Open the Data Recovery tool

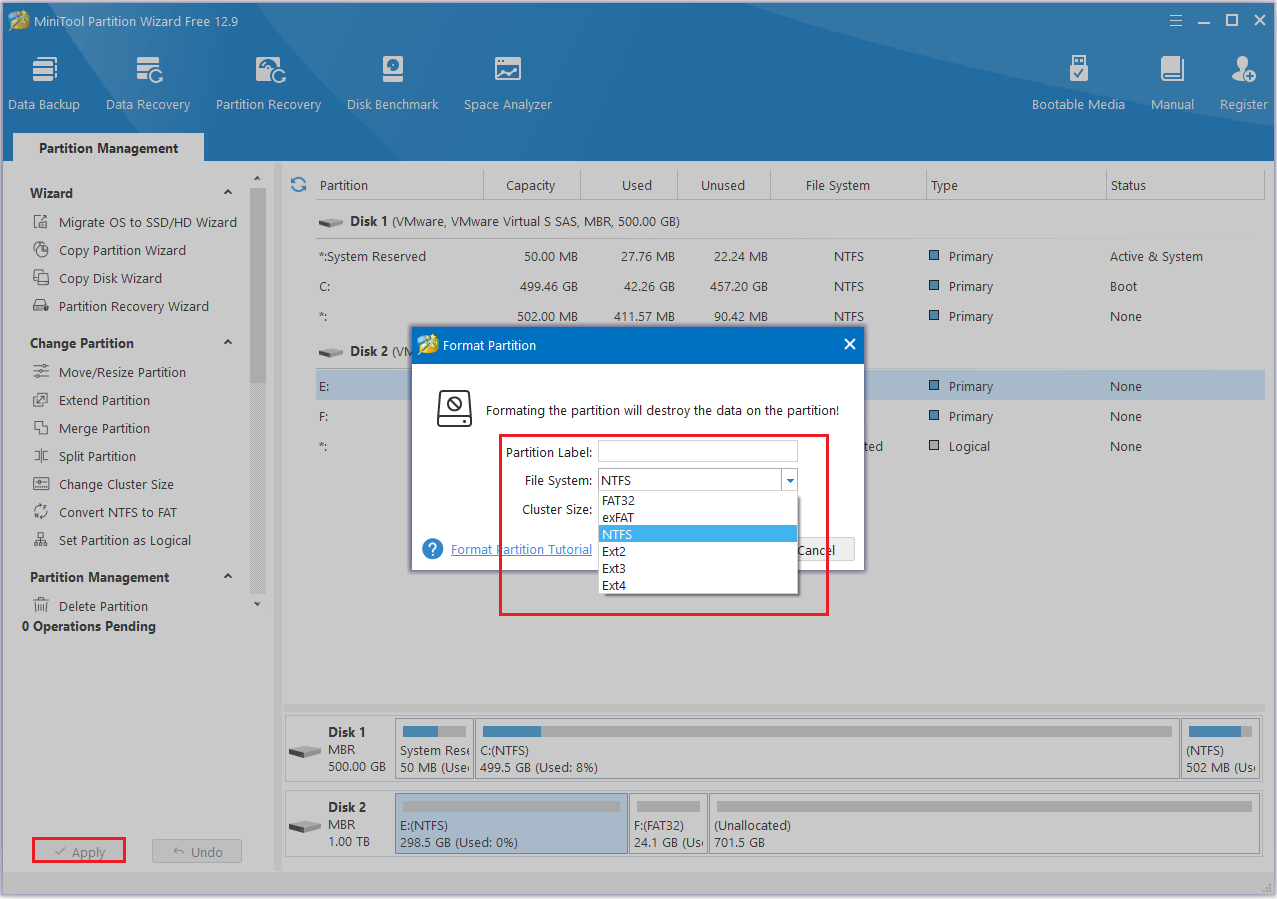click(x=148, y=80)
